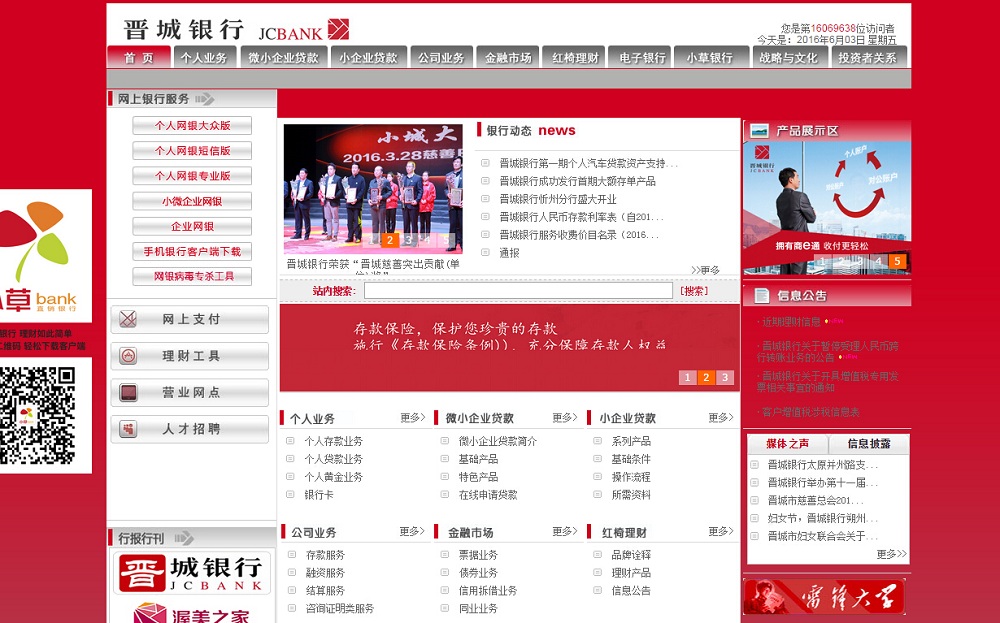1000x623 pixels.
Task: Click the QR code image
Action: point(38,415)
